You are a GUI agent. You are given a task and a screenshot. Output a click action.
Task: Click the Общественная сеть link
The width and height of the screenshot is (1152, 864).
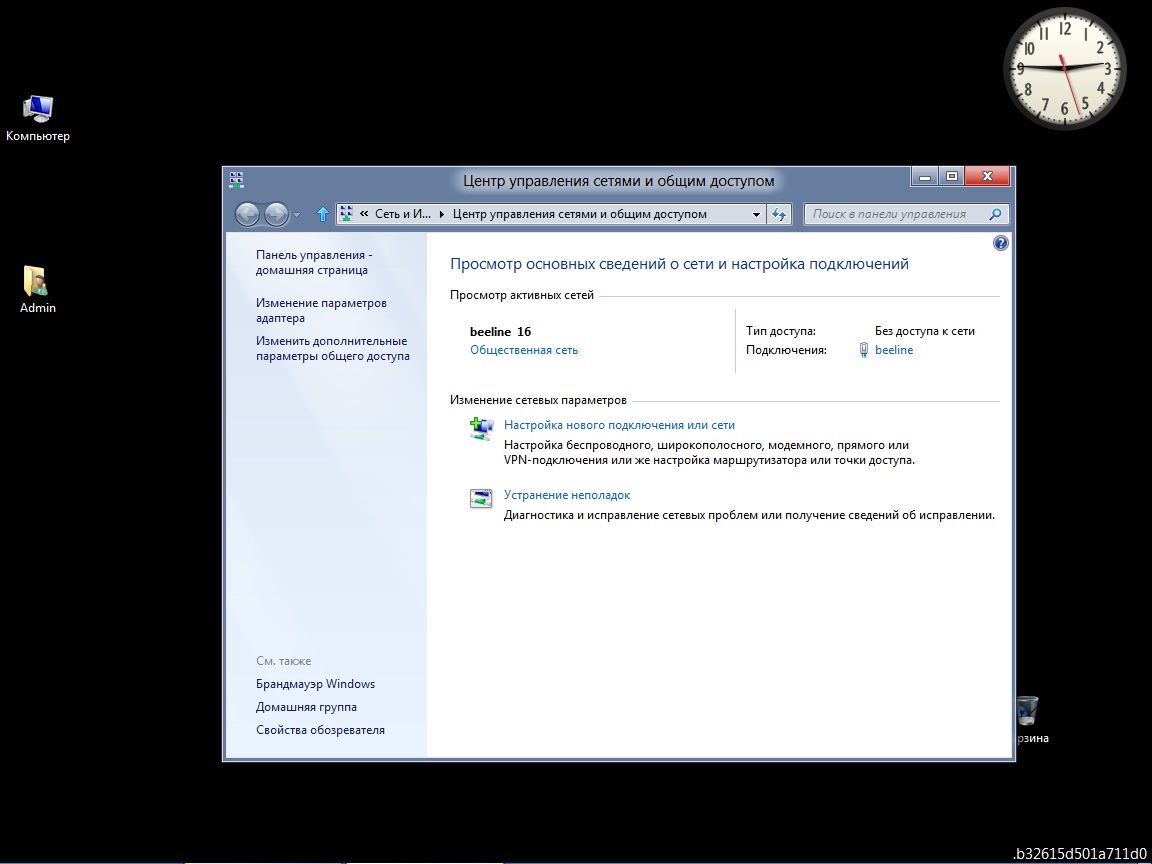click(x=524, y=350)
